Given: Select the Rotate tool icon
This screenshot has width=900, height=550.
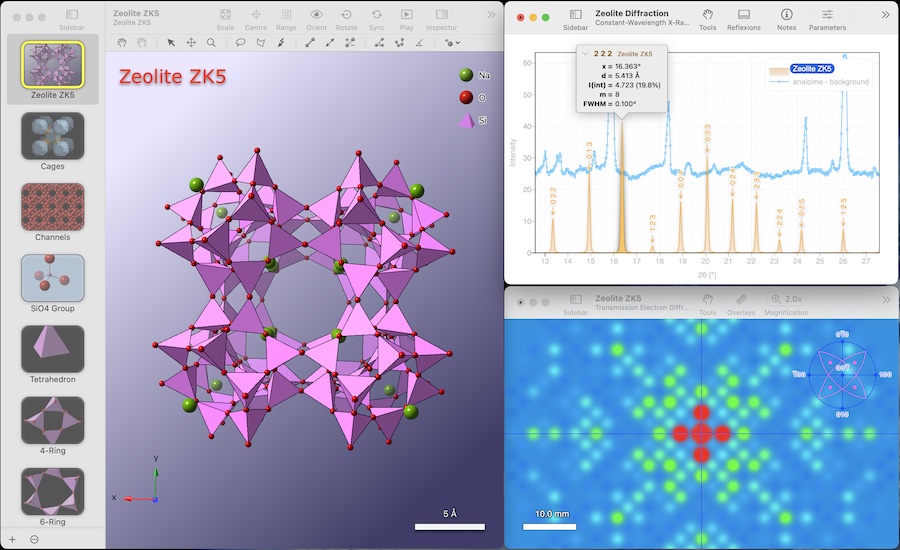Looking at the screenshot, I should [346, 14].
